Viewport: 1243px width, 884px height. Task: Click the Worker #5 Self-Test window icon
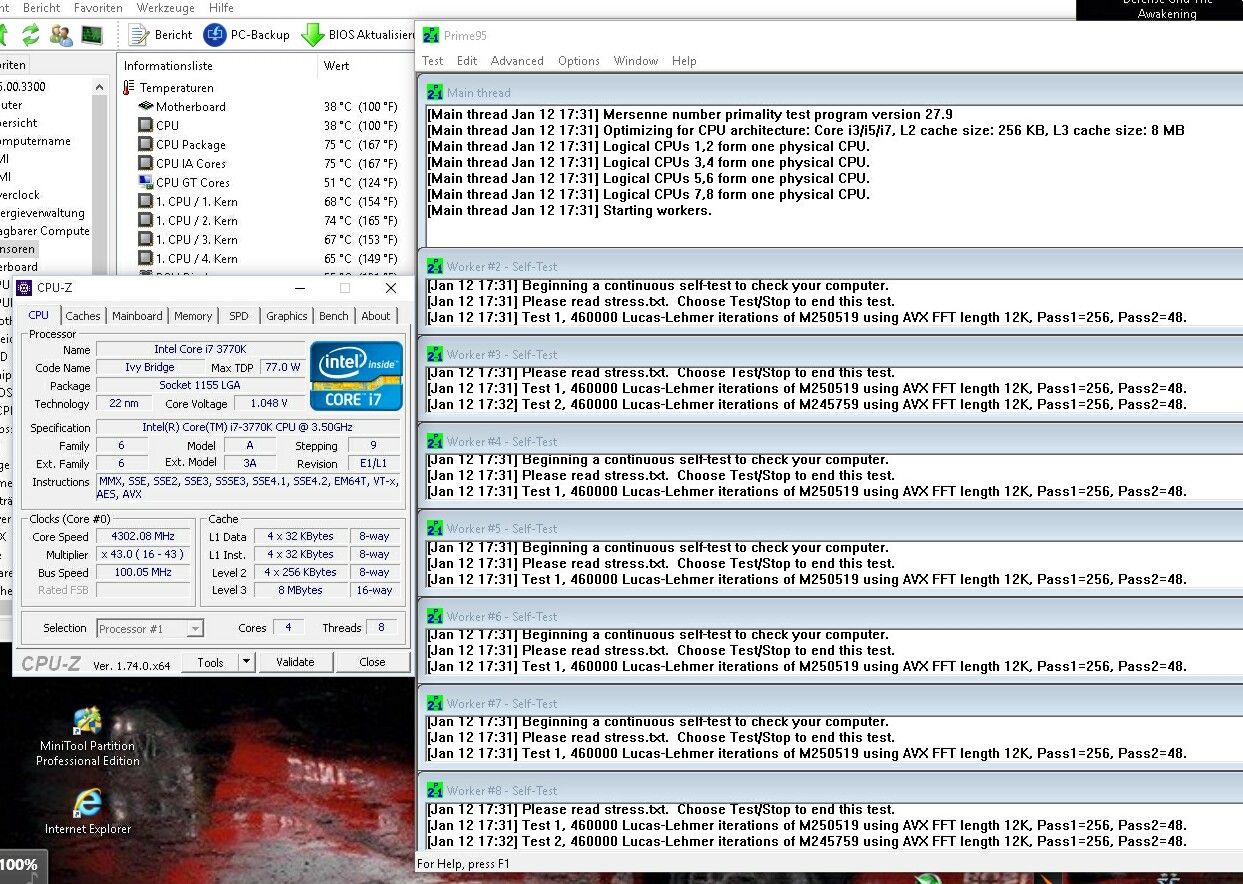(435, 529)
